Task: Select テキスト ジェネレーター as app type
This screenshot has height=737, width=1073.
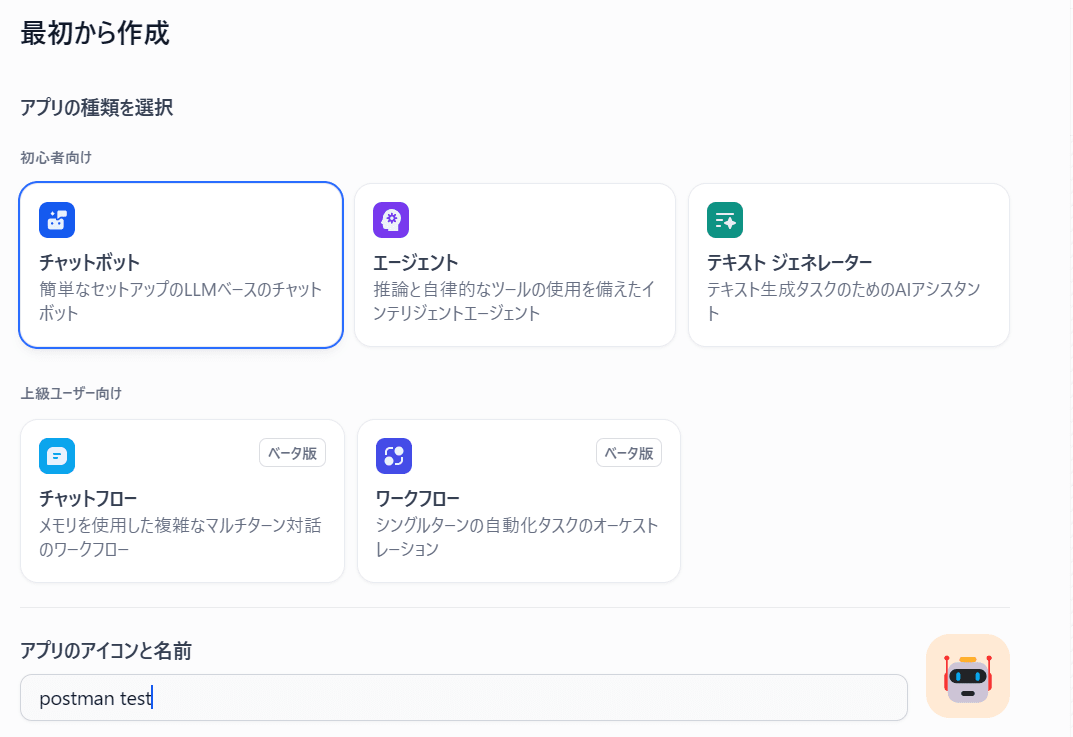Action: pos(789,263)
